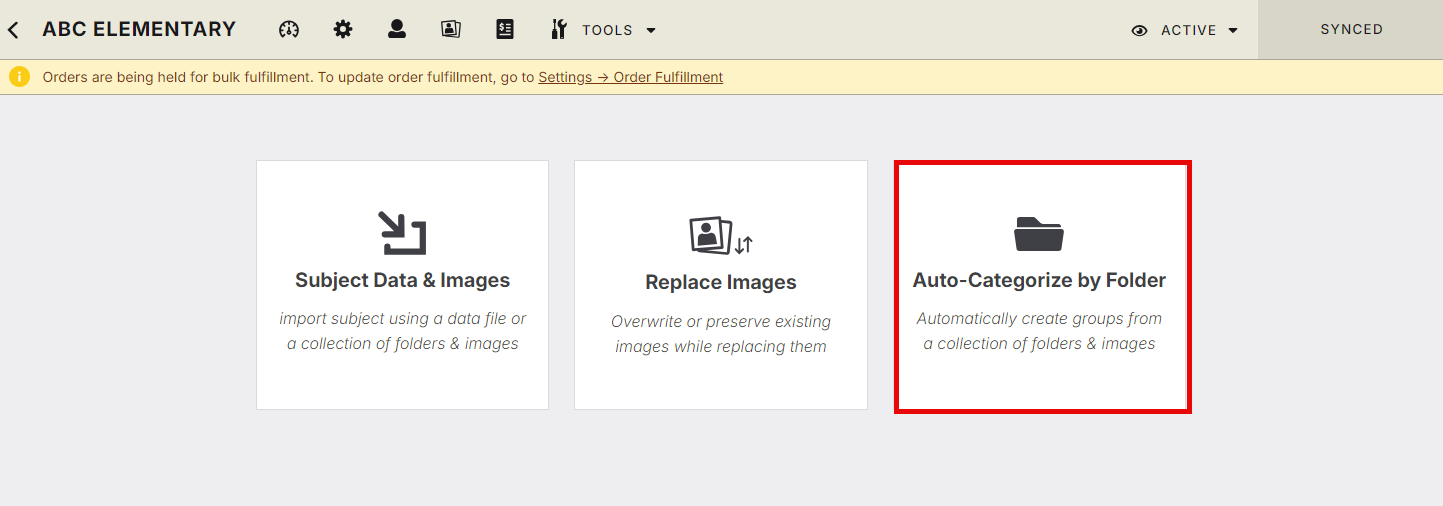
Task: Click the yellow info icon in banner
Action: click(19, 77)
